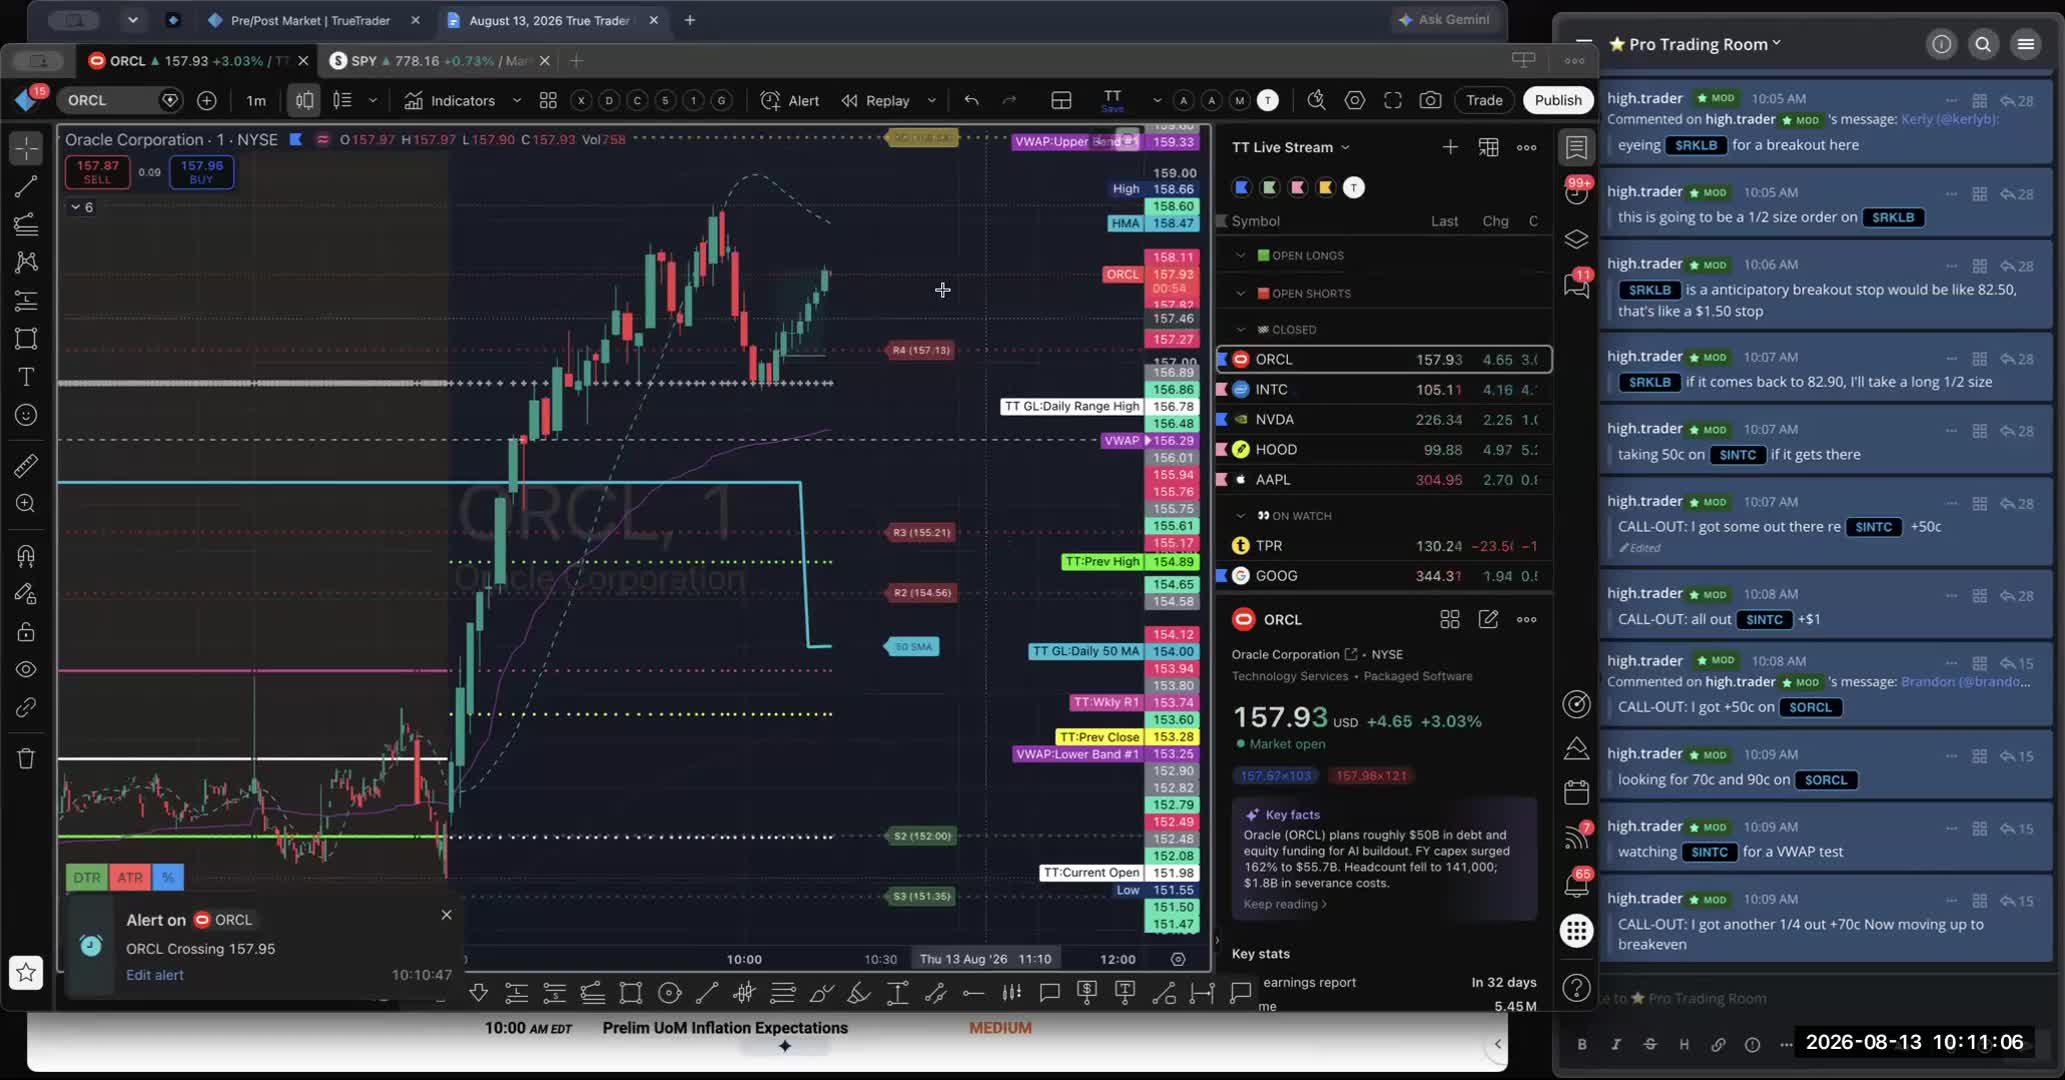2065x1080 pixels.
Task: Toggle lock all drawings
Action: pyautogui.click(x=26, y=632)
